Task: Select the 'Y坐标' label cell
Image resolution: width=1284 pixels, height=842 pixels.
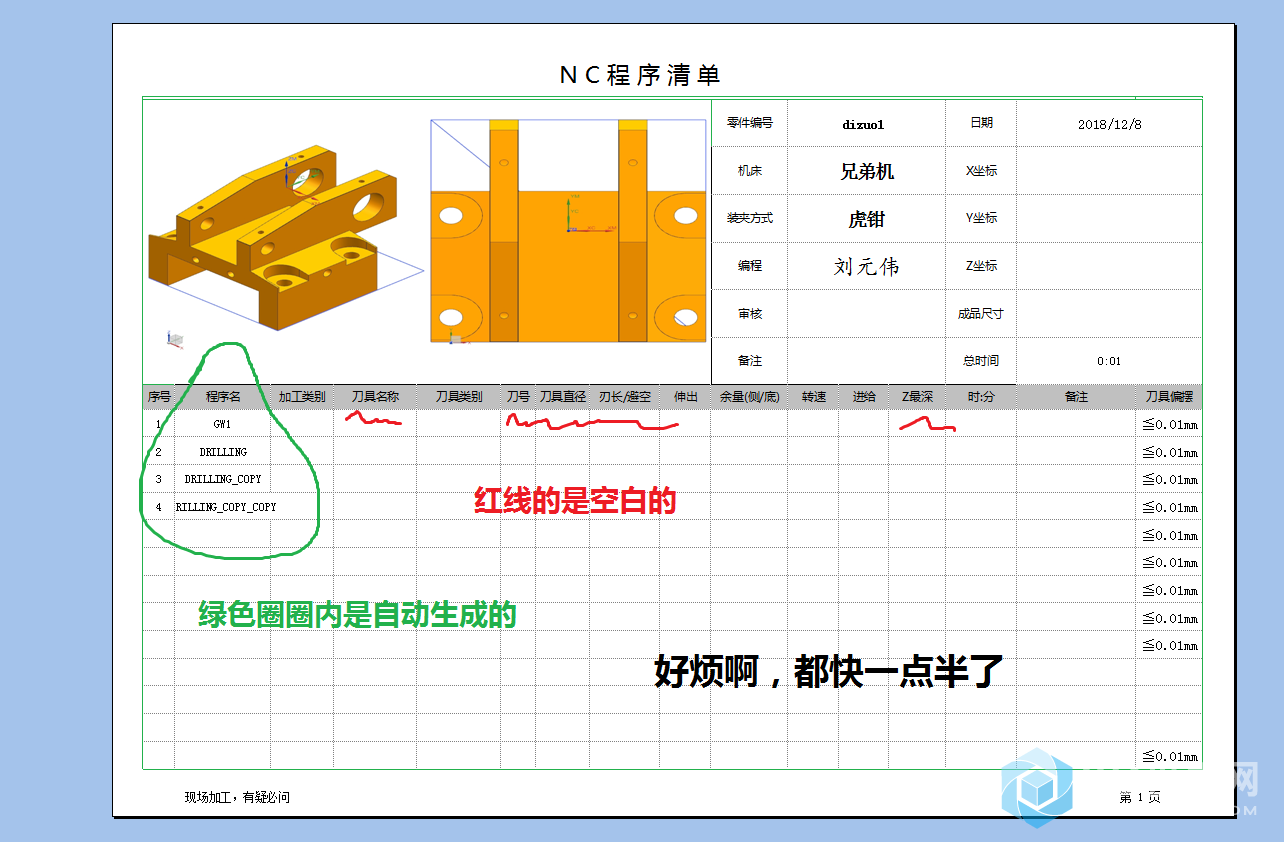Action: [x=981, y=218]
